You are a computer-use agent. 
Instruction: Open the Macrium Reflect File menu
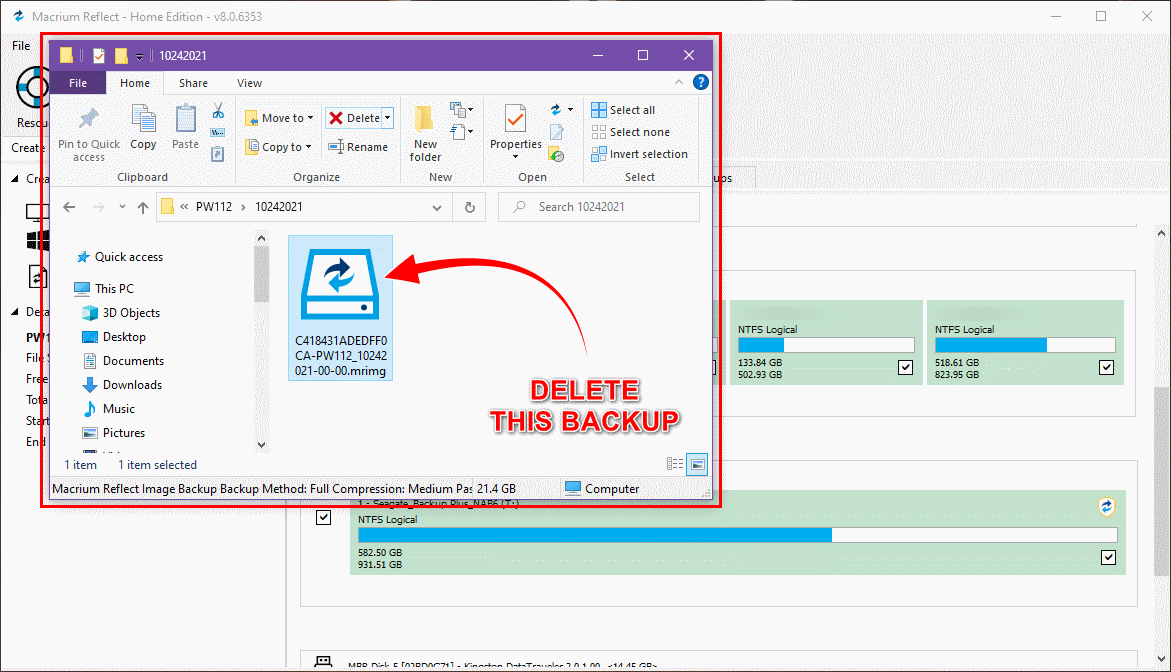(x=21, y=46)
